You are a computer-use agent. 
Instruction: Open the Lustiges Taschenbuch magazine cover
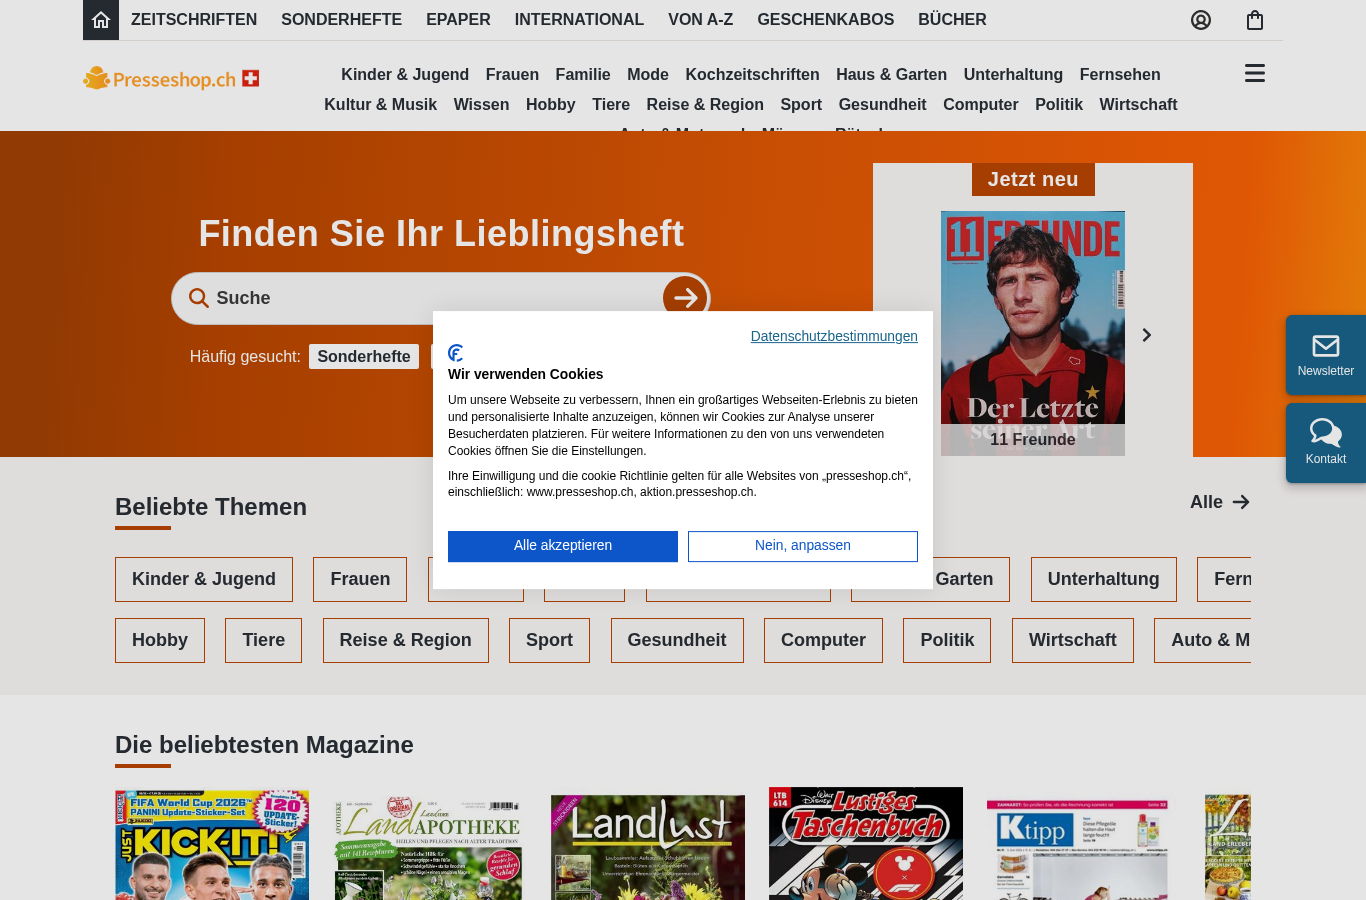[x=866, y=843]
